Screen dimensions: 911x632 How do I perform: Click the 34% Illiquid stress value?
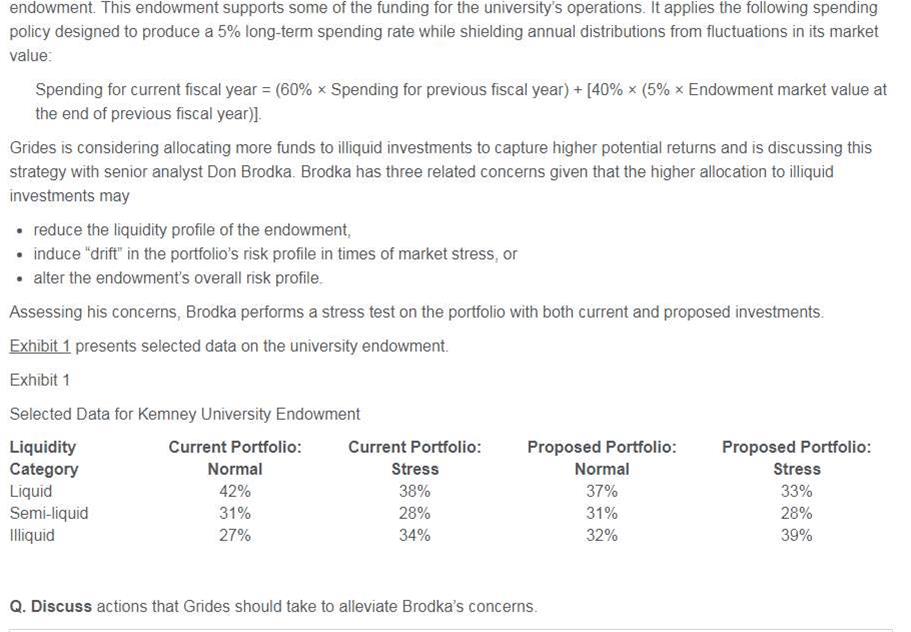pyautogui.click(x=414, y=535)
